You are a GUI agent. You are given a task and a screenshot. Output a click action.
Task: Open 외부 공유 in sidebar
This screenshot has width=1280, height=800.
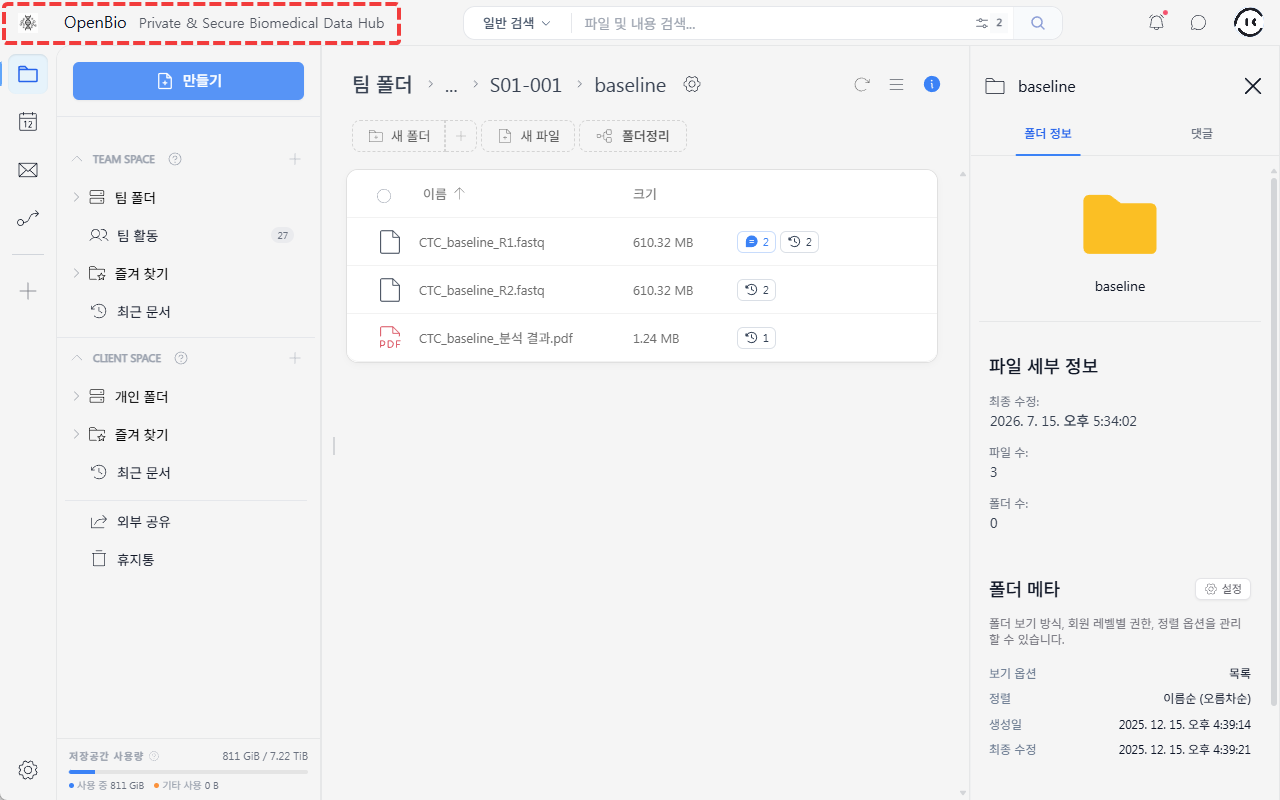pyautogui.click(x=144, y=521)
